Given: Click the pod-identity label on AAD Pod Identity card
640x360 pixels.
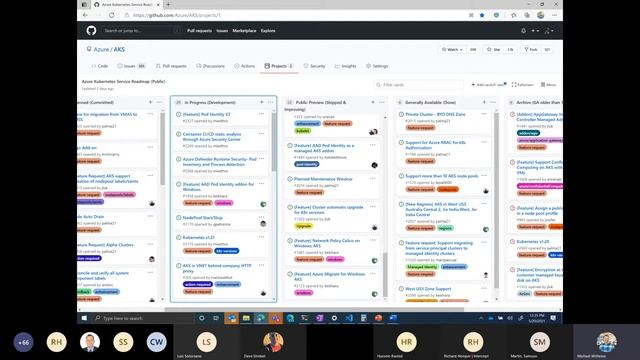Looking at the screenshot, I should point(307,164).
